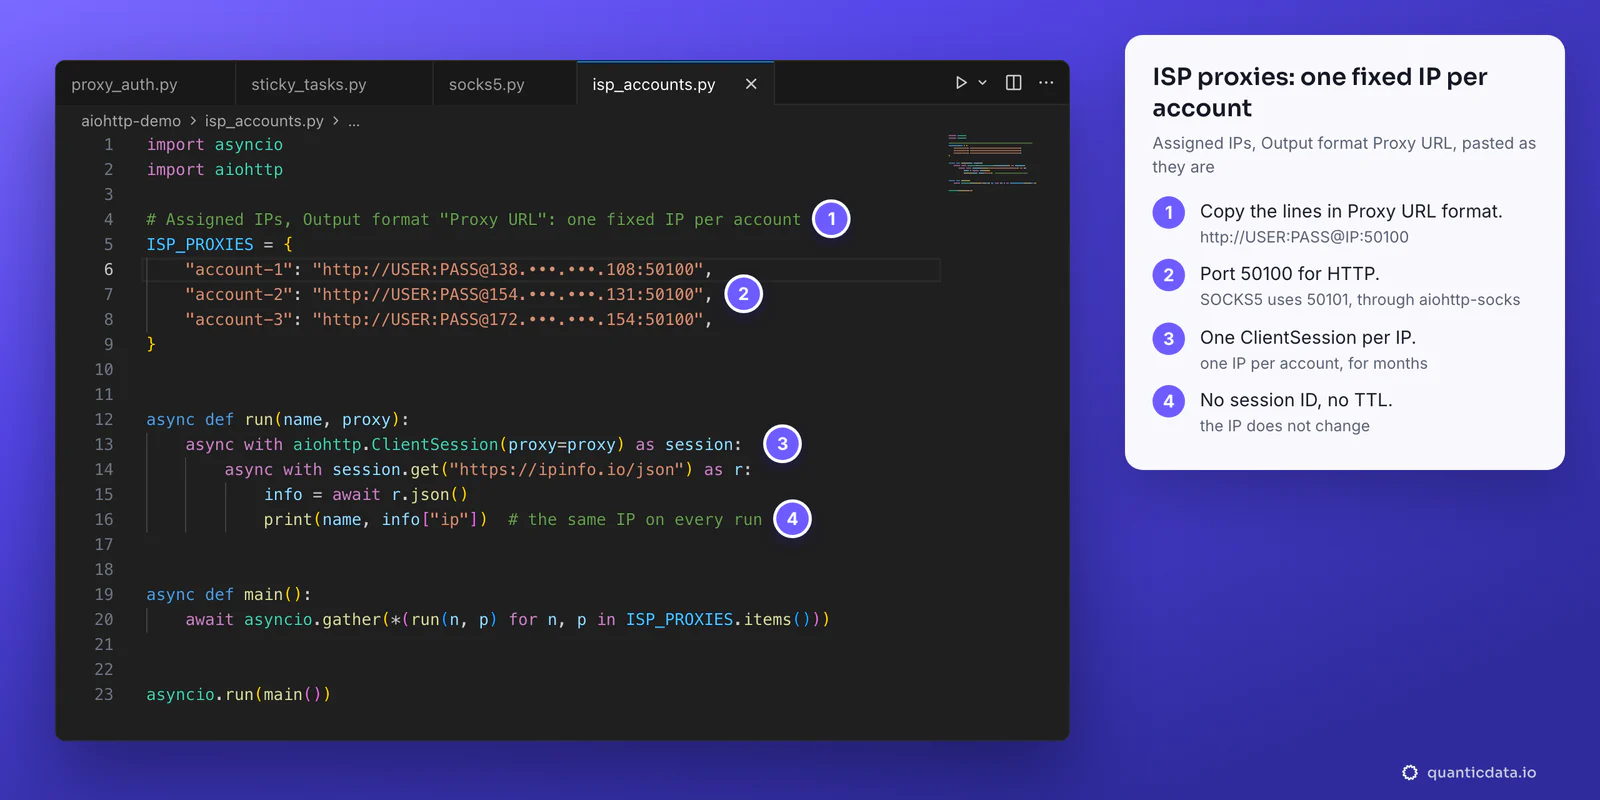The image size is (1600, 800).
Task: Click the asyncio.gather code line
Action: click(508, 620)
